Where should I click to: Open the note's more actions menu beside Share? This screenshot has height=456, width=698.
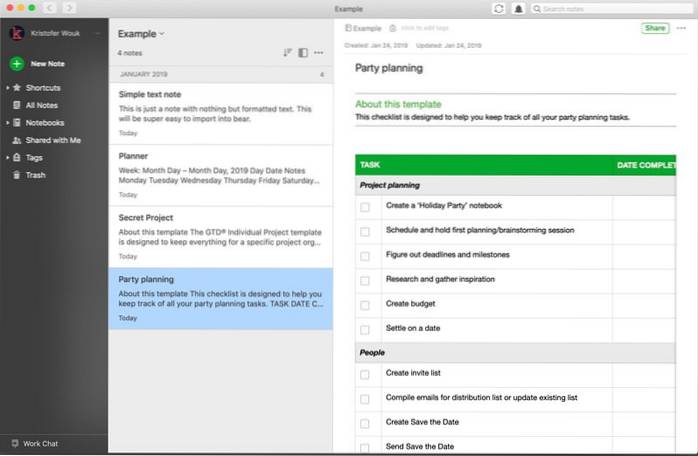coord(681,28)
